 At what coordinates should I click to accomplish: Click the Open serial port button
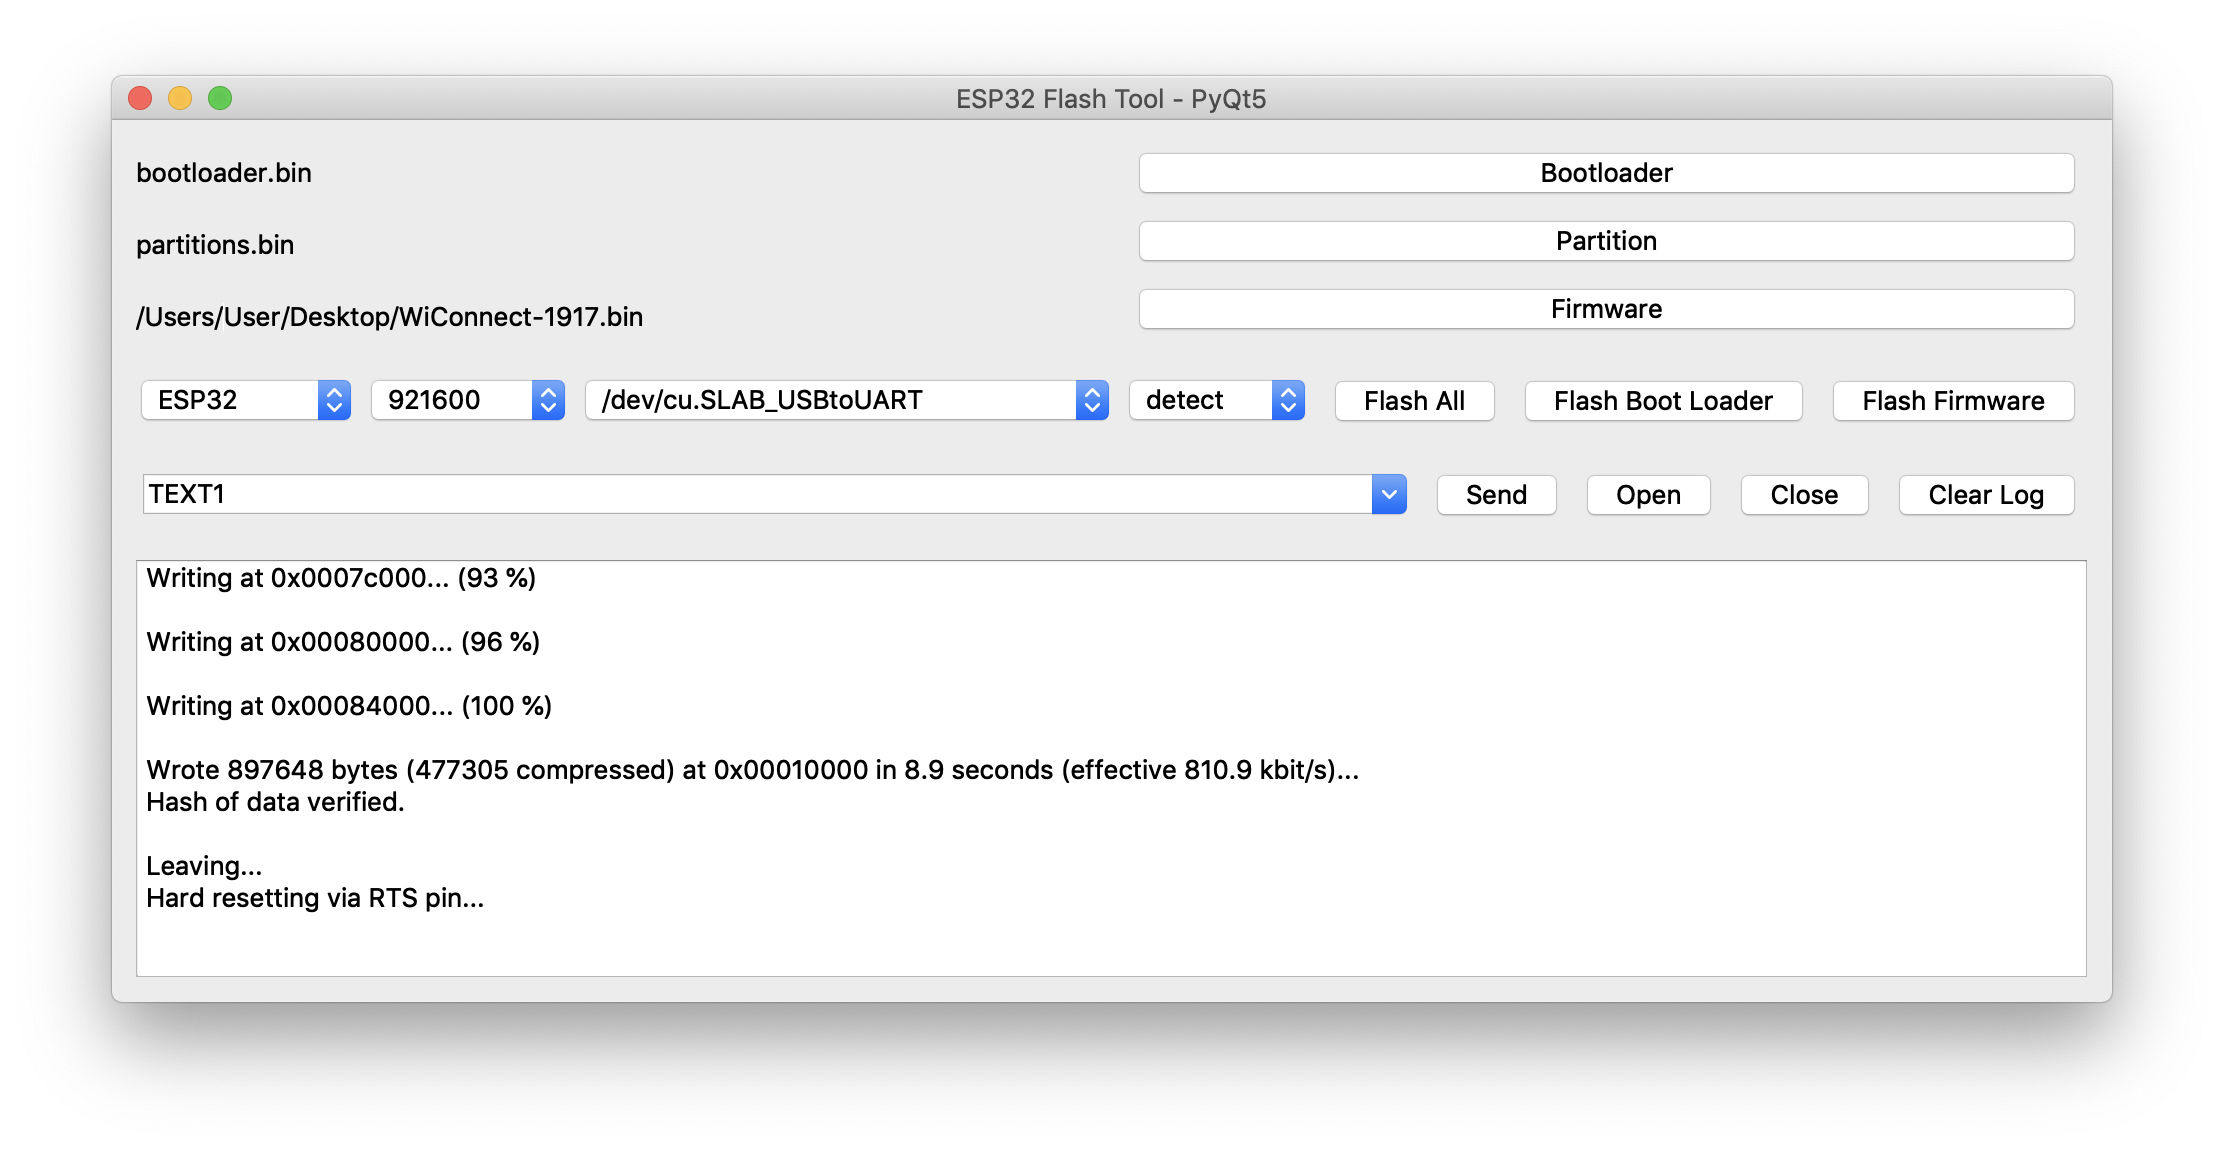click(1648, 495)
